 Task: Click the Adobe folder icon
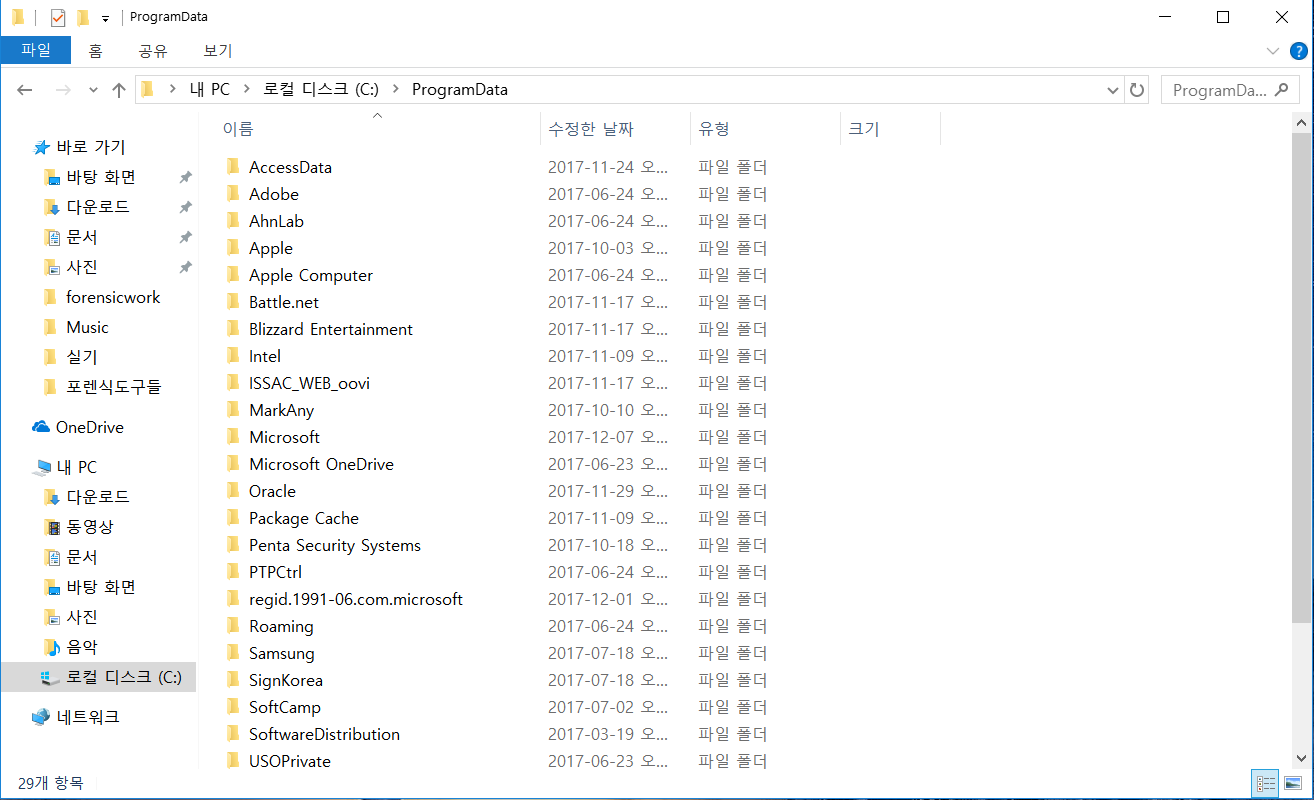coord(233,193)
